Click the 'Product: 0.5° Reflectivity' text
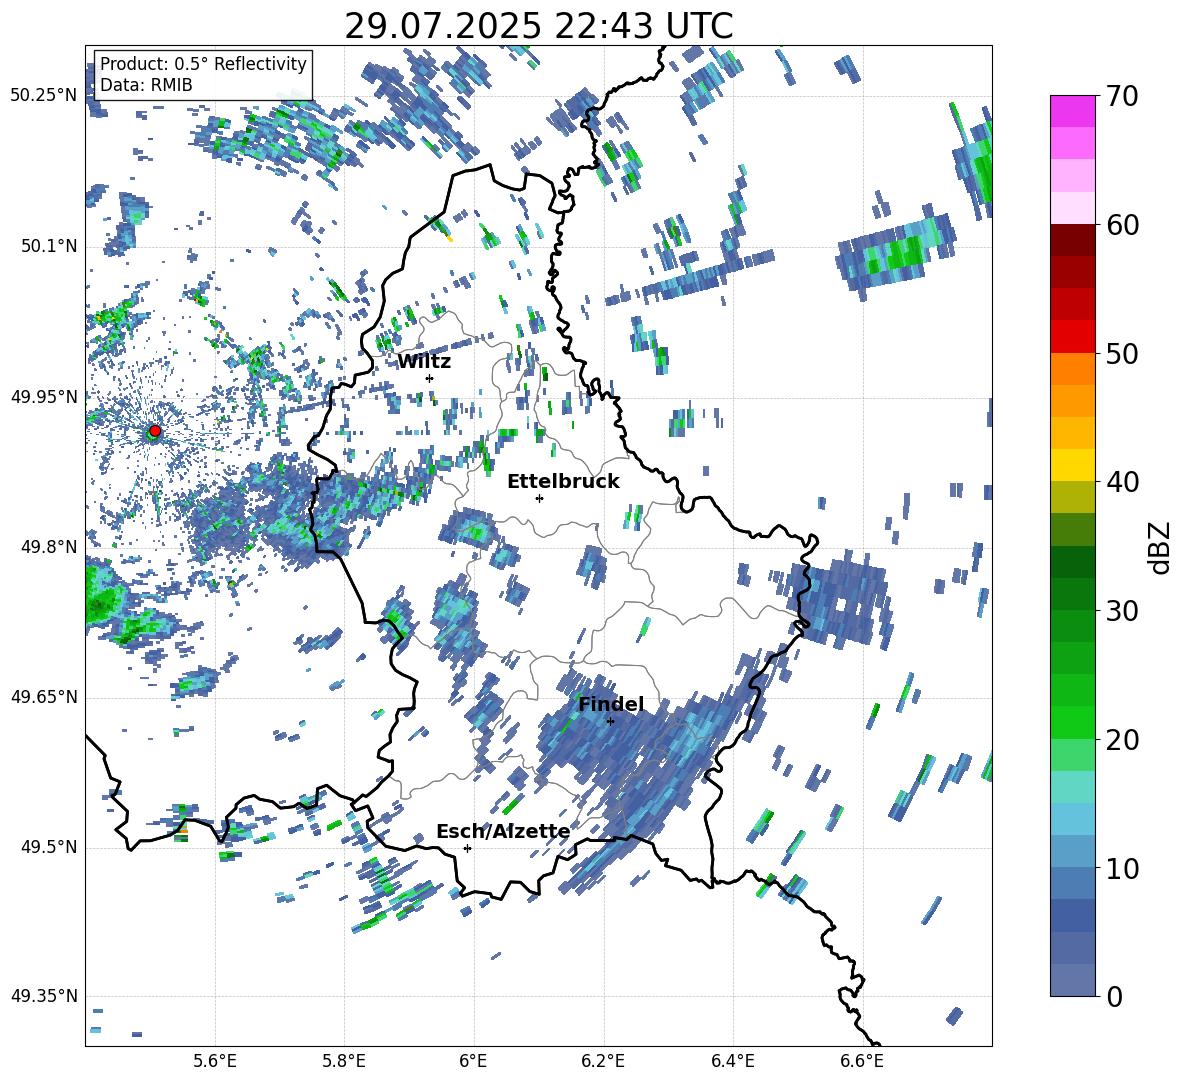 point(203,64)
